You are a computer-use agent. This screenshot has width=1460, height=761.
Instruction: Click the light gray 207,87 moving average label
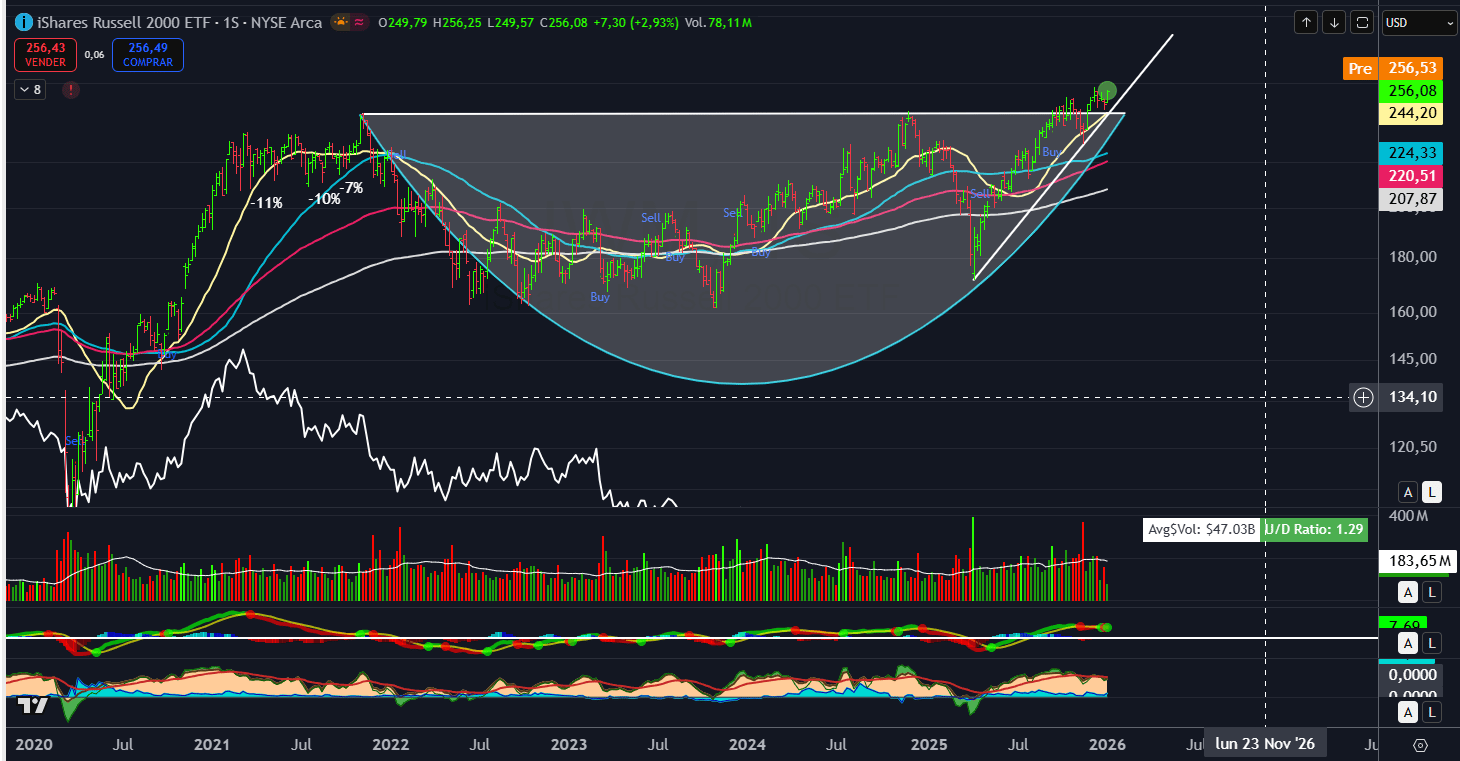(1413, 199)
